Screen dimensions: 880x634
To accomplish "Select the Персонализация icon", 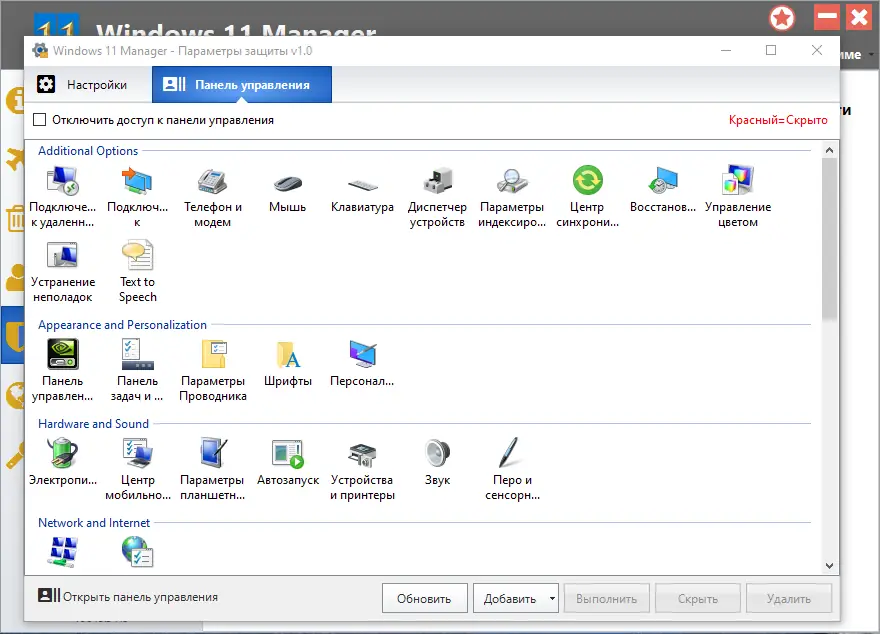I will click(362, 360).
